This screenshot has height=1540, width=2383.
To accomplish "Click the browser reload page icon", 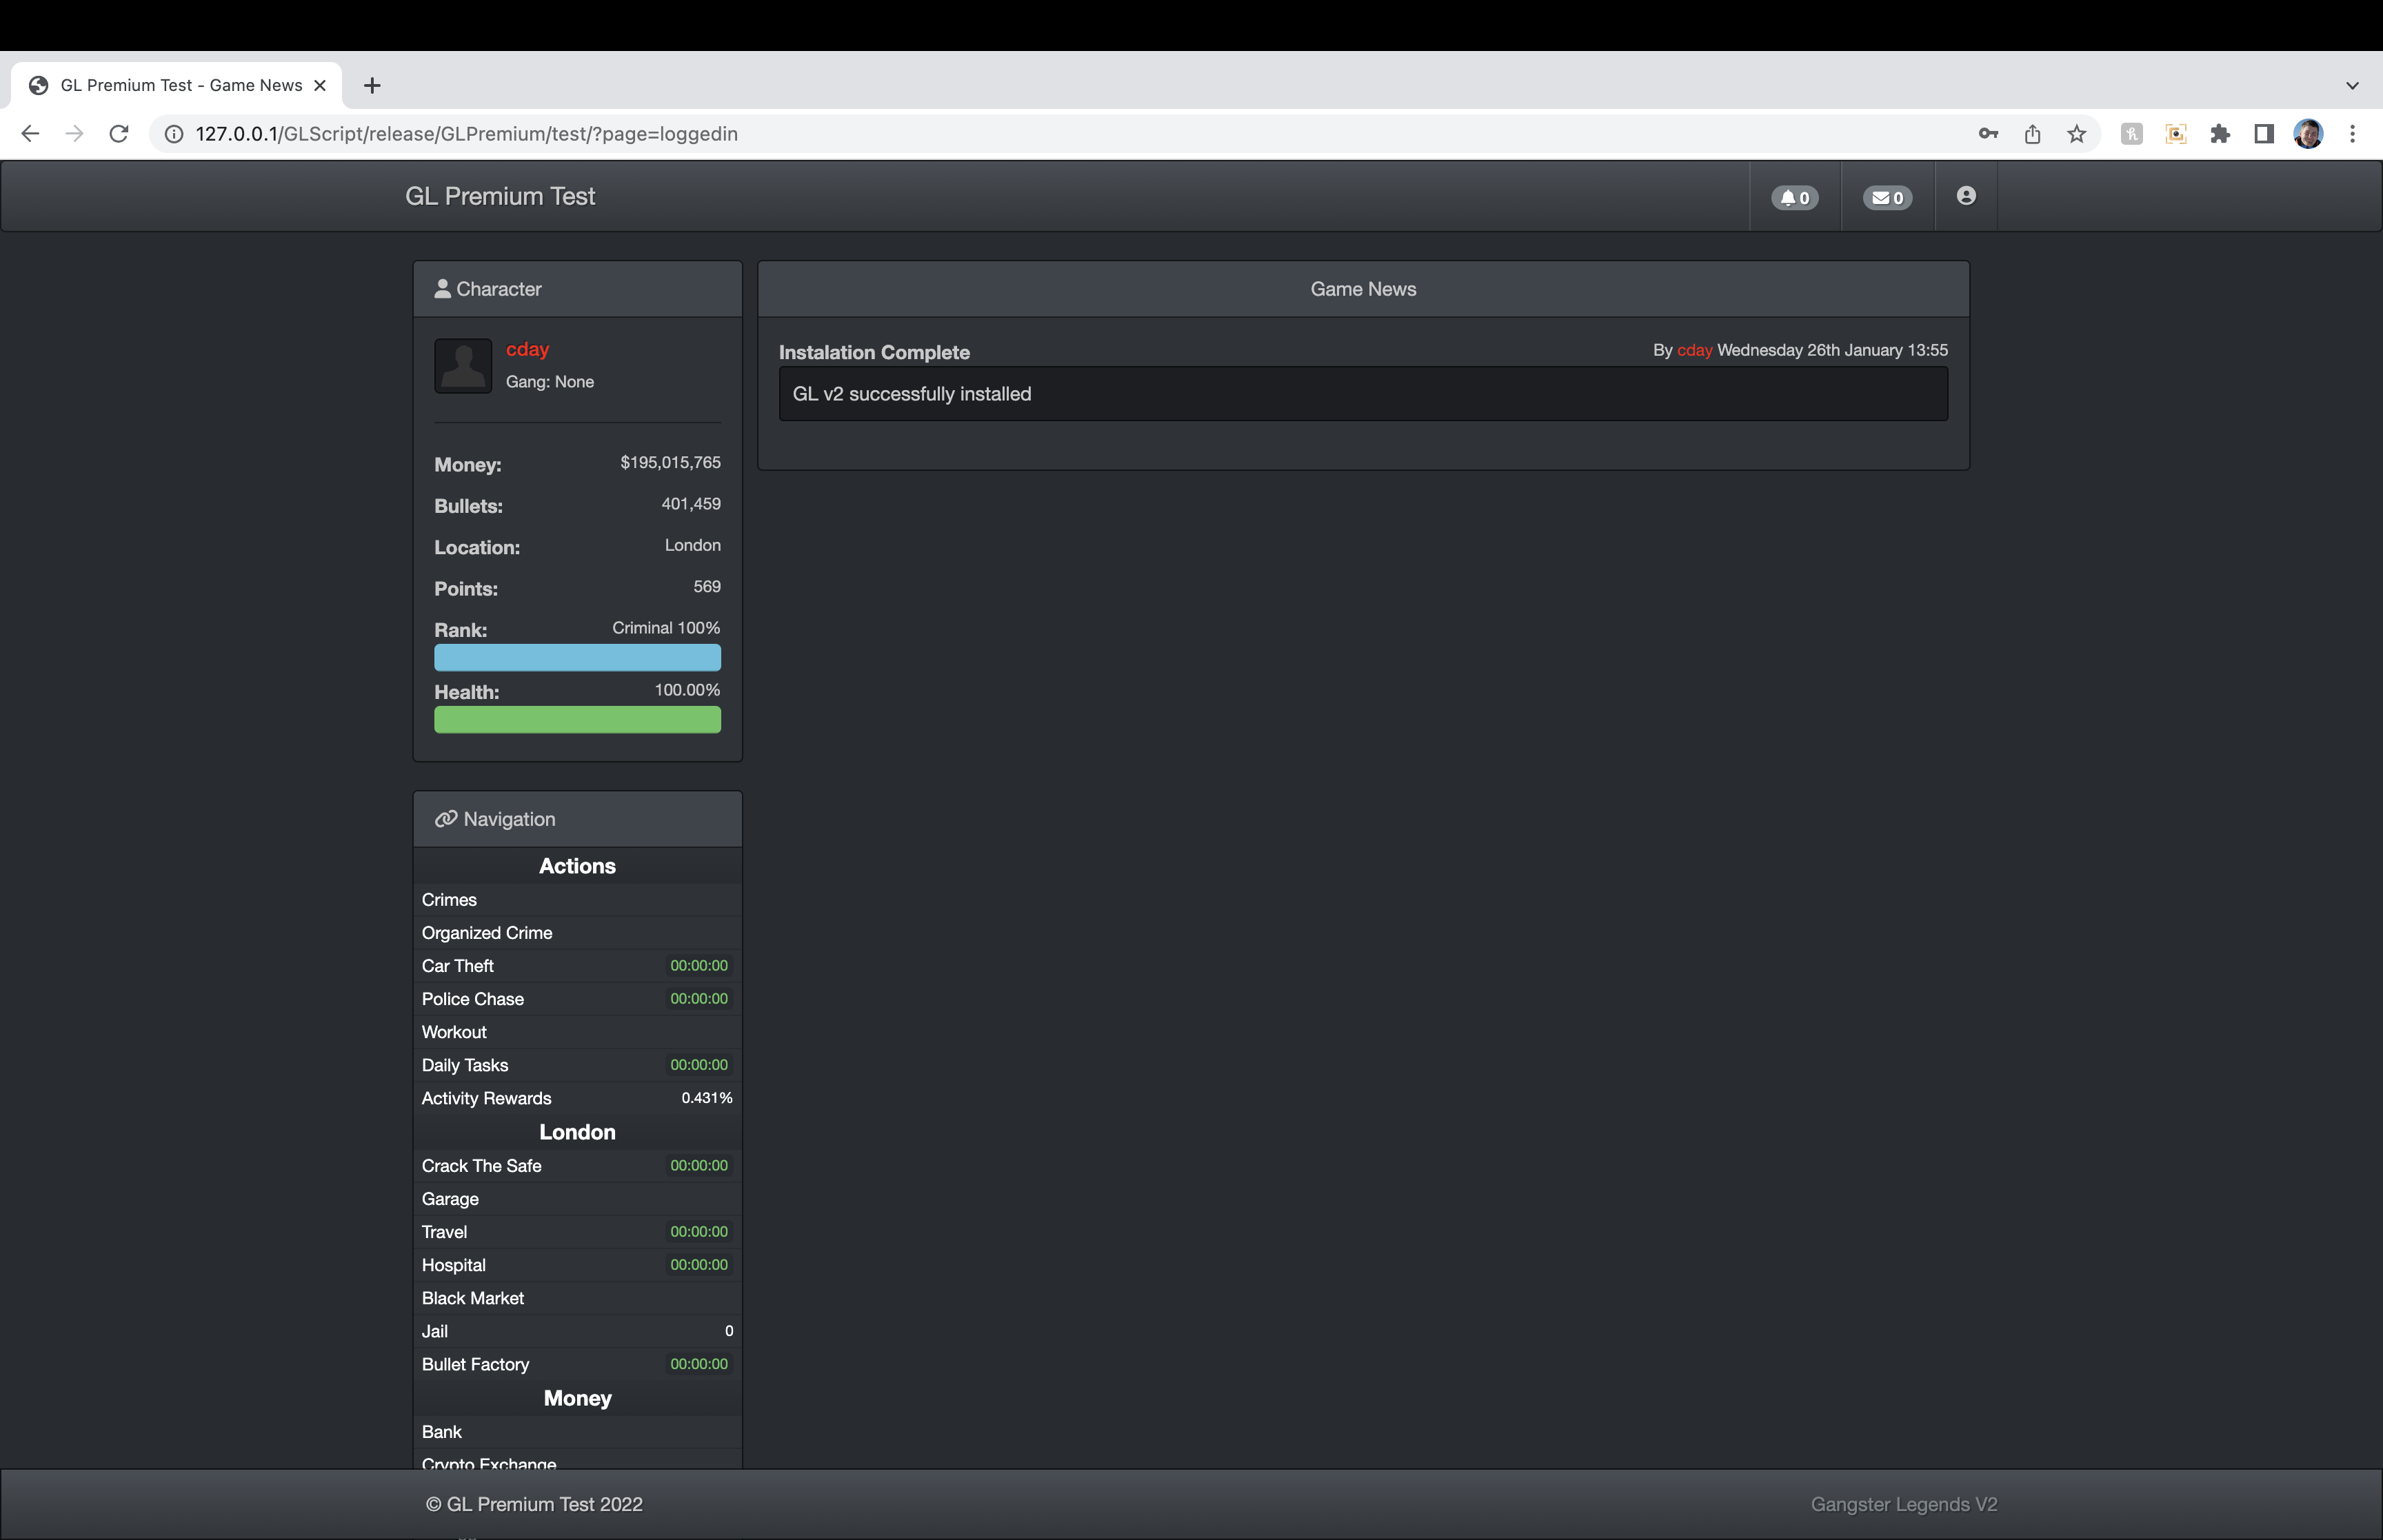I will (119, 133).
